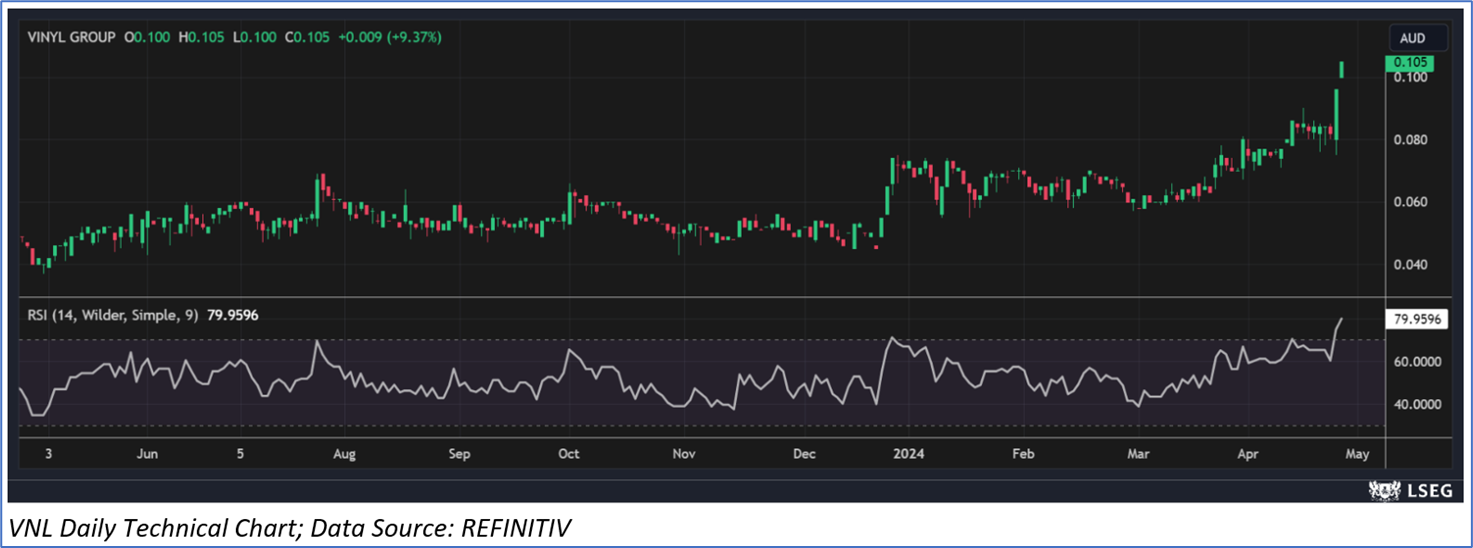Click the Apr date on time axis
The width and height of the screenshot is (1473, 548).
1246,454
